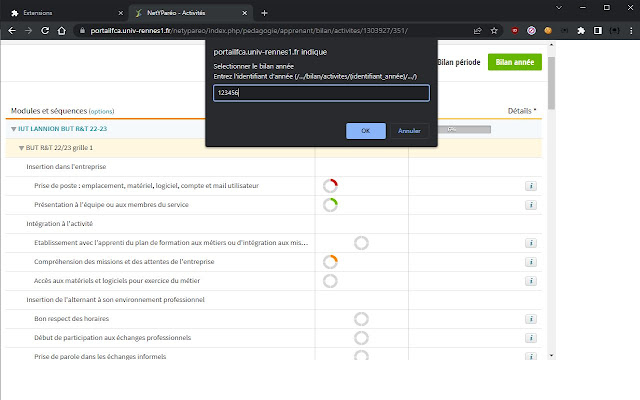Go forward using the browser forward arrow

pos(28,31)
